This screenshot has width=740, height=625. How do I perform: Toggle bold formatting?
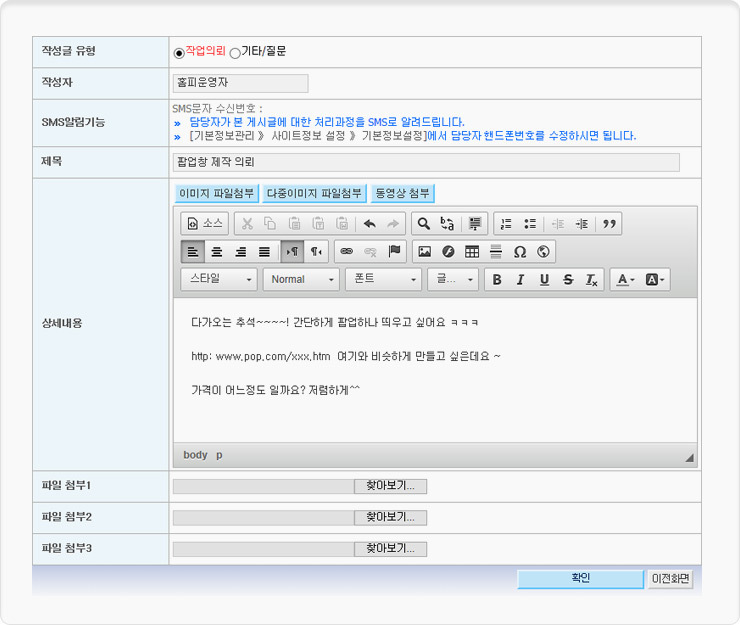point(497,279)
